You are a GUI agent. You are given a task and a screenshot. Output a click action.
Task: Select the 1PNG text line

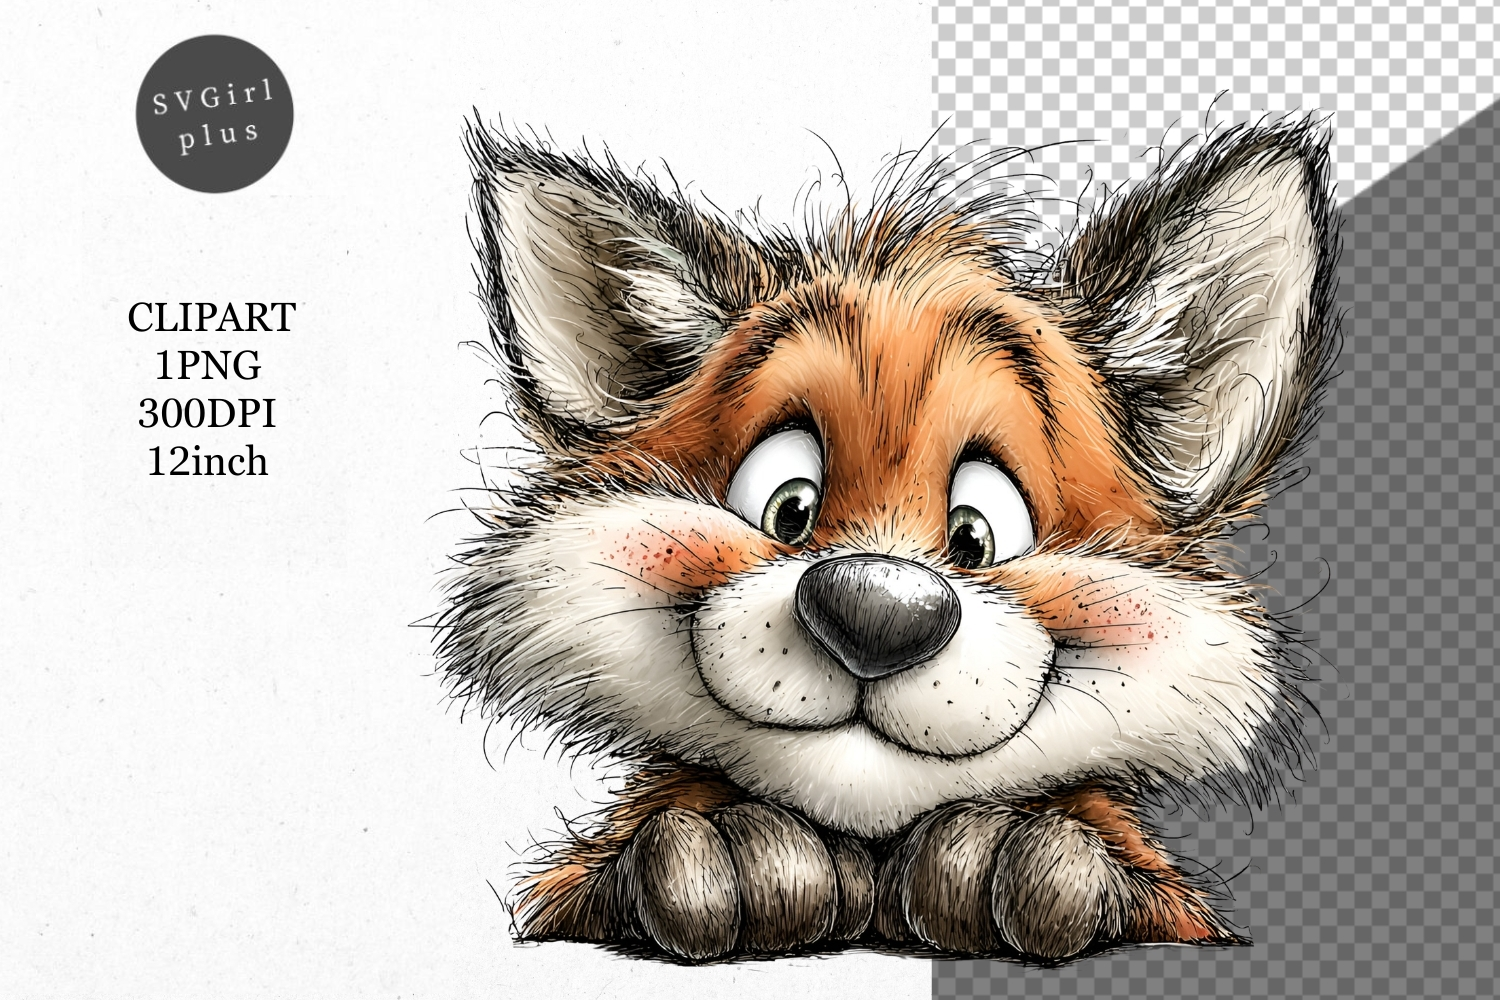(x=208, y=366)
